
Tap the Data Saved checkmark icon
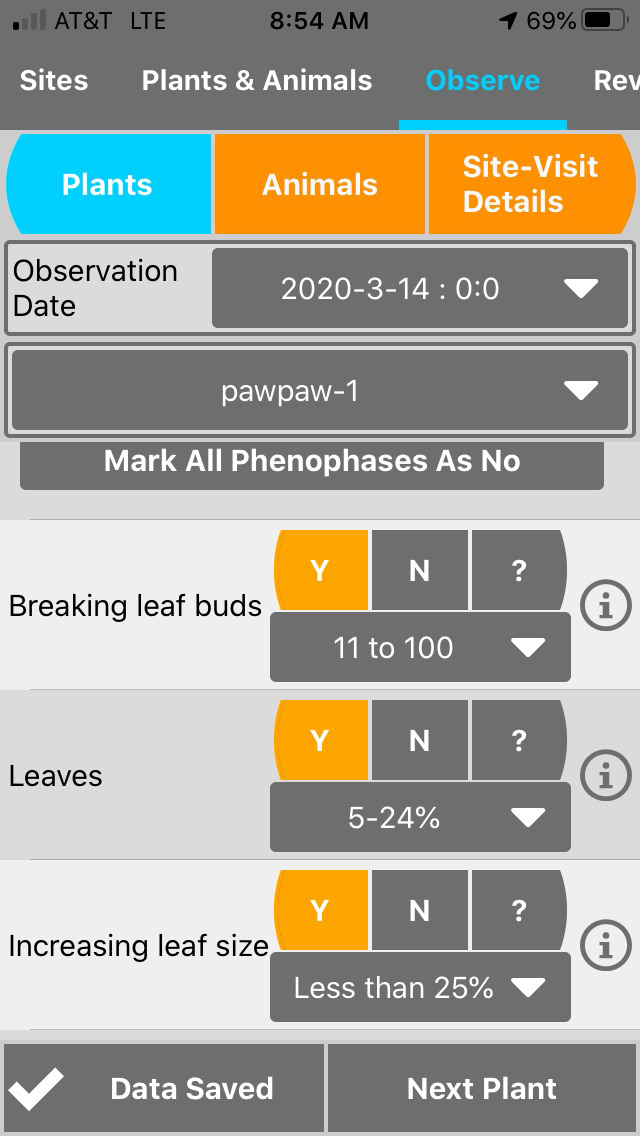[x=36, y=1089]
